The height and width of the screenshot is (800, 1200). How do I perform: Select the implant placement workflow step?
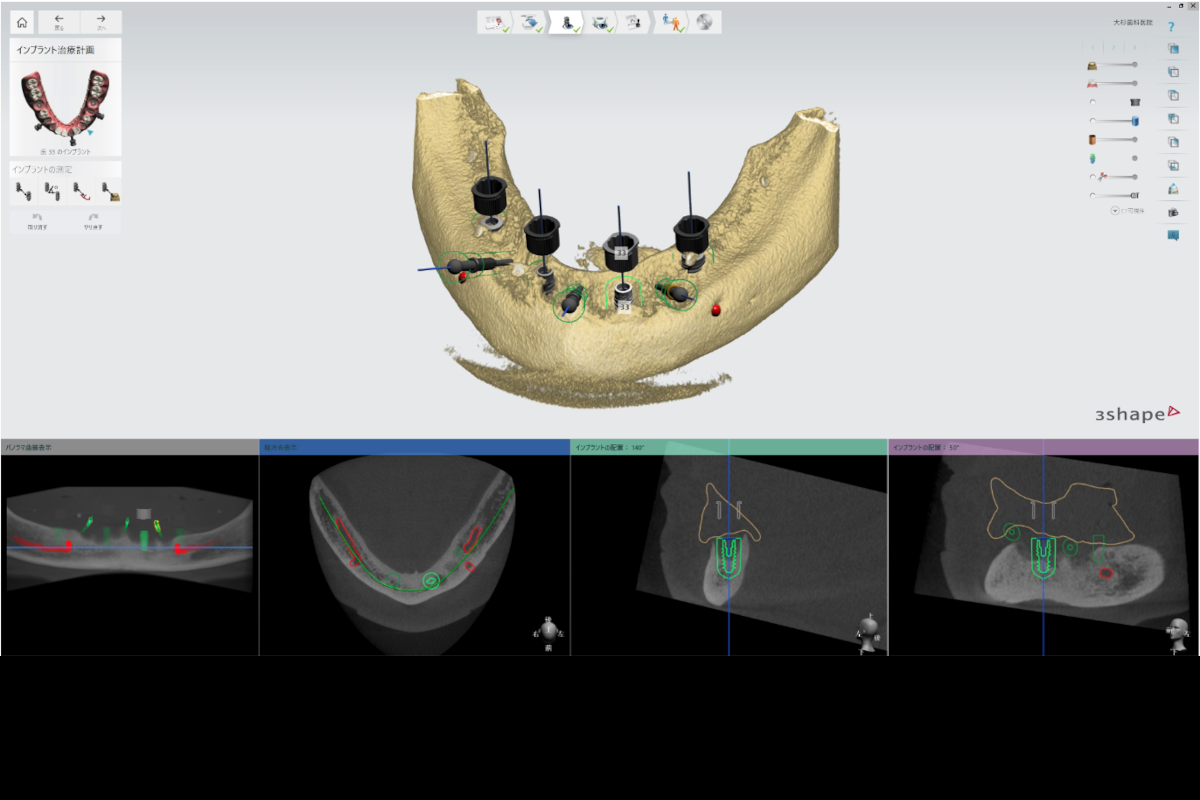coord(568,23)
